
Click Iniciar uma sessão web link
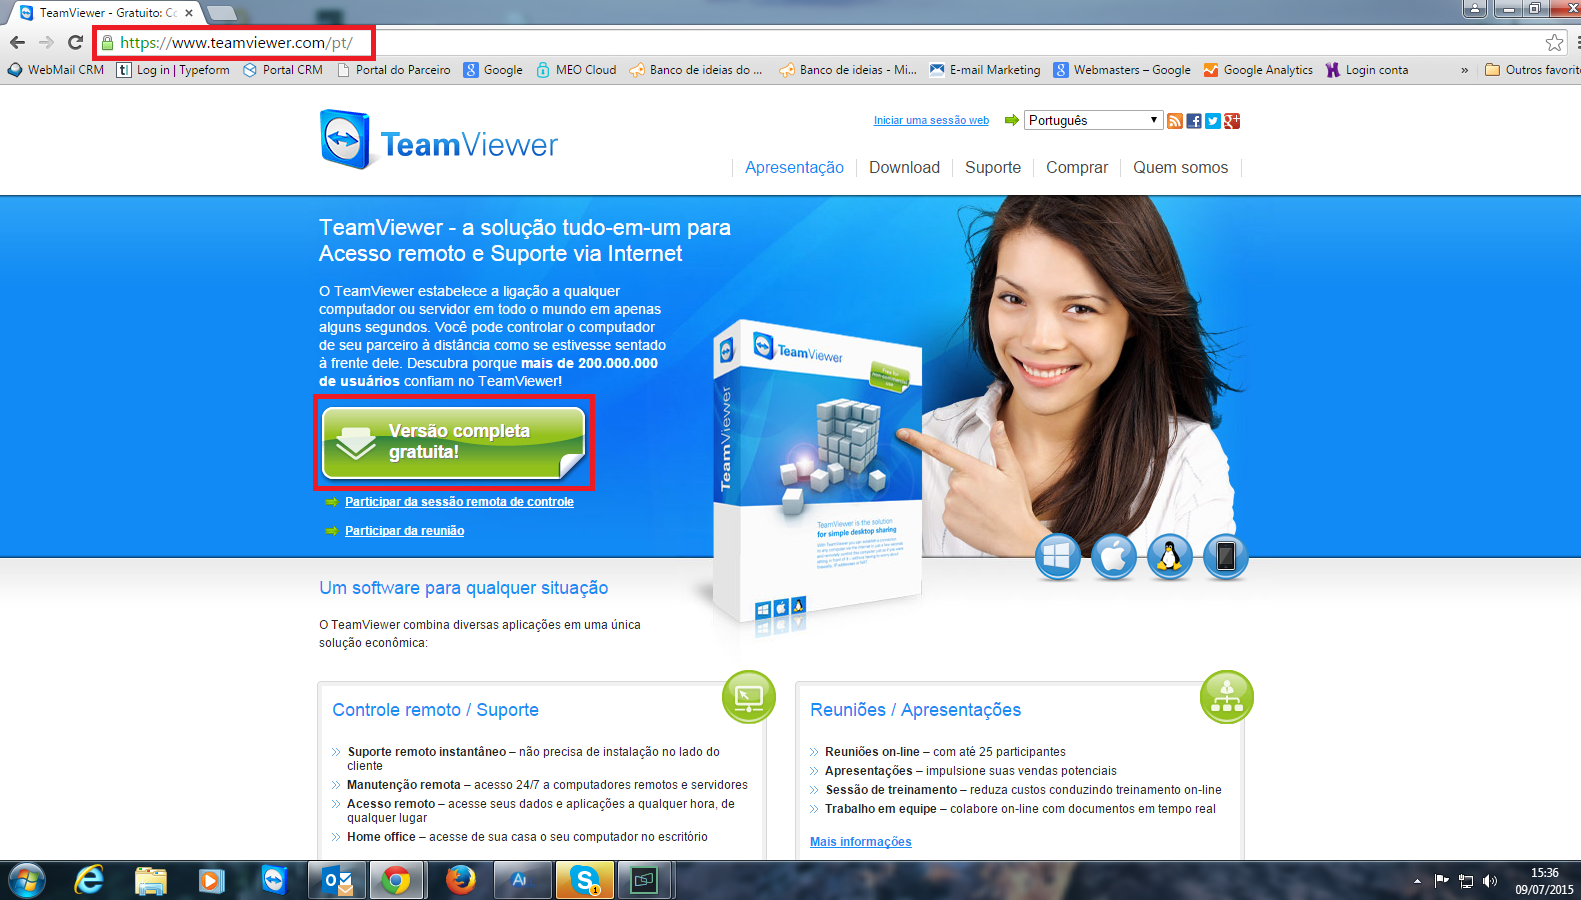pyautogui.click(x=931, y=120)
